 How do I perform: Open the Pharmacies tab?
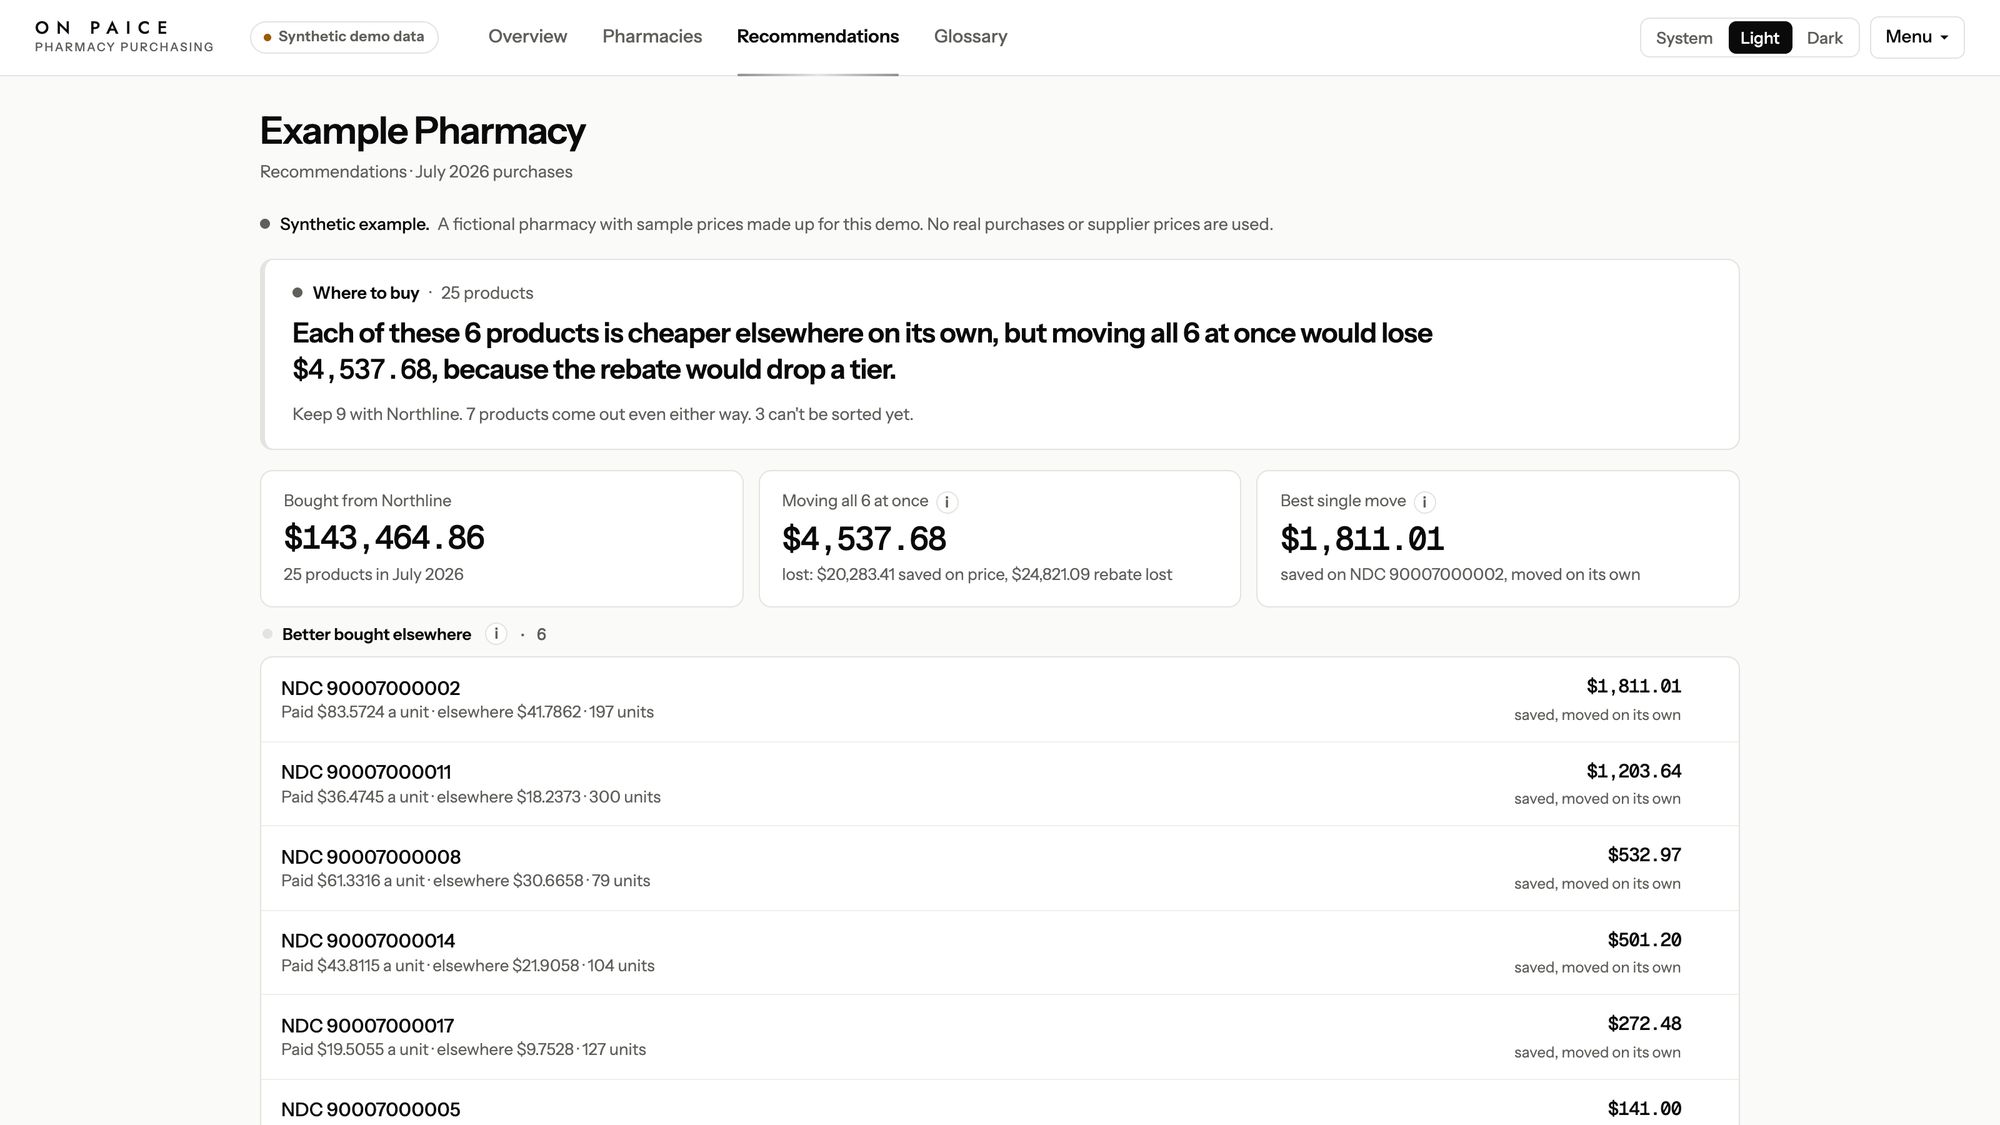coord(652,37)
